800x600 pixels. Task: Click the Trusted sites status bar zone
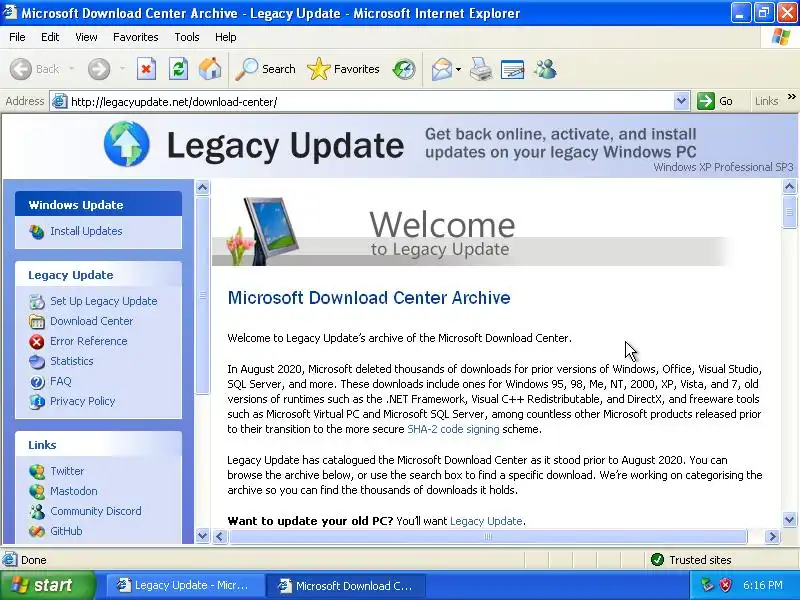[692, 560]
